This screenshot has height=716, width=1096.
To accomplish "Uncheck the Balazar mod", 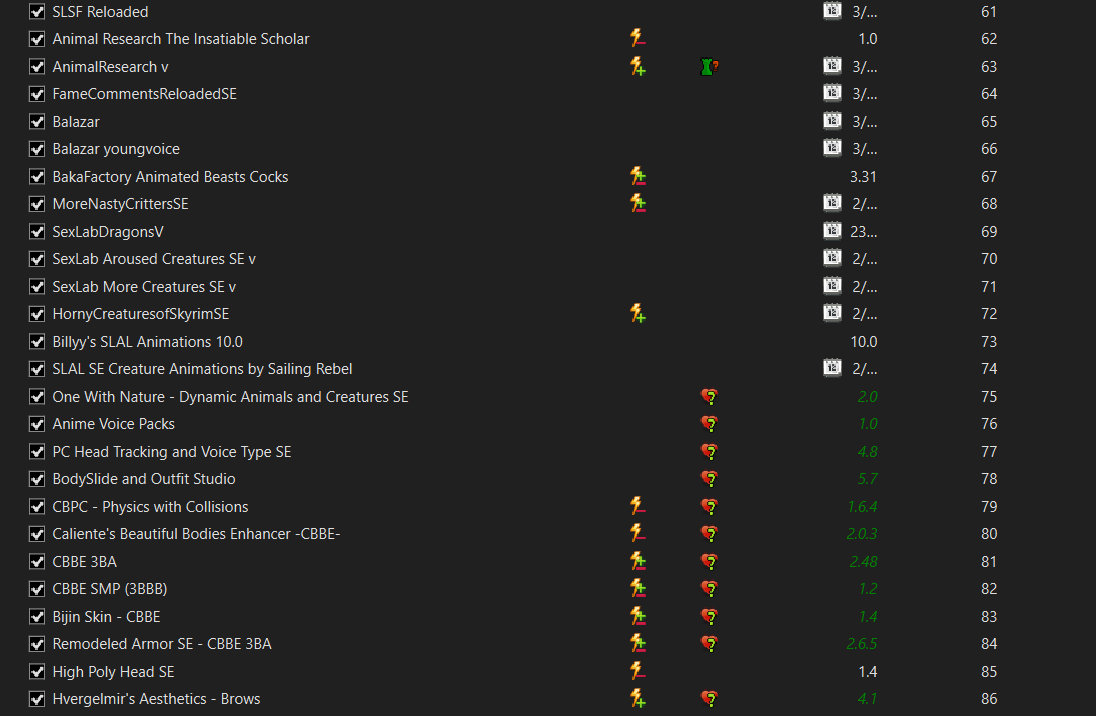I will point(37,122).
